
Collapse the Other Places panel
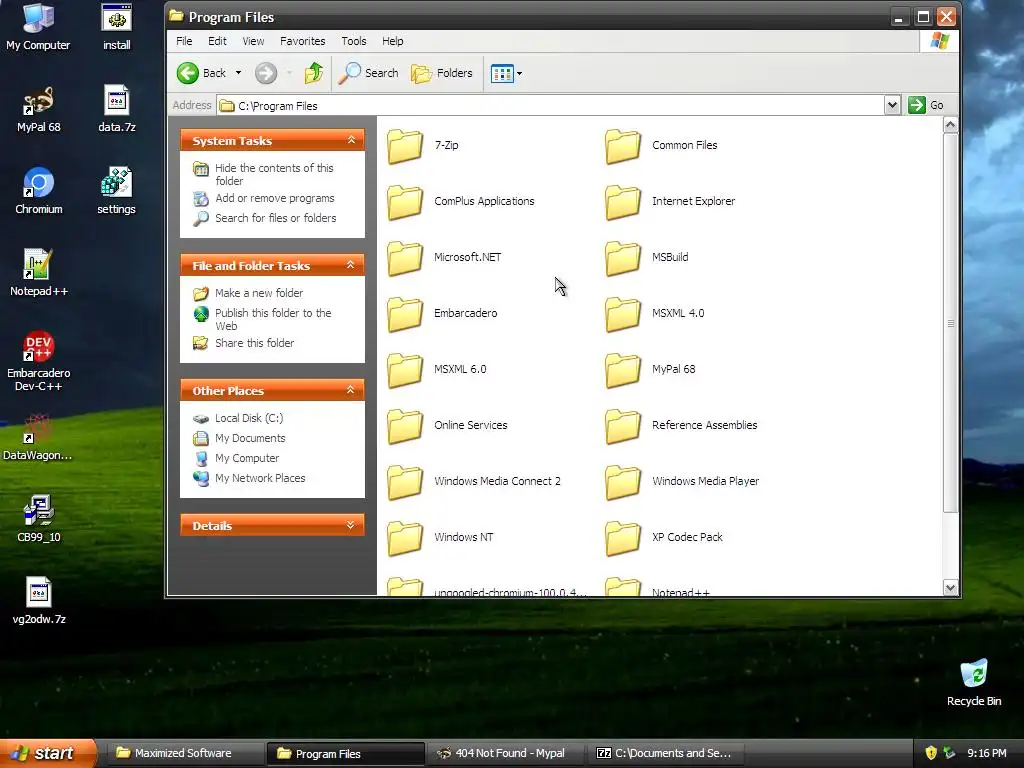point(351,390)
